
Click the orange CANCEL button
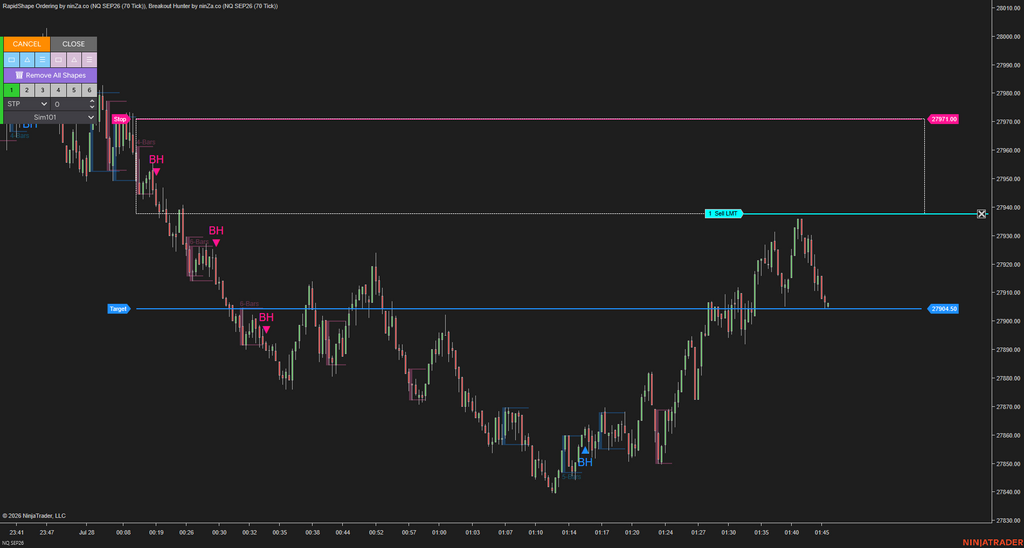[27, 44]
